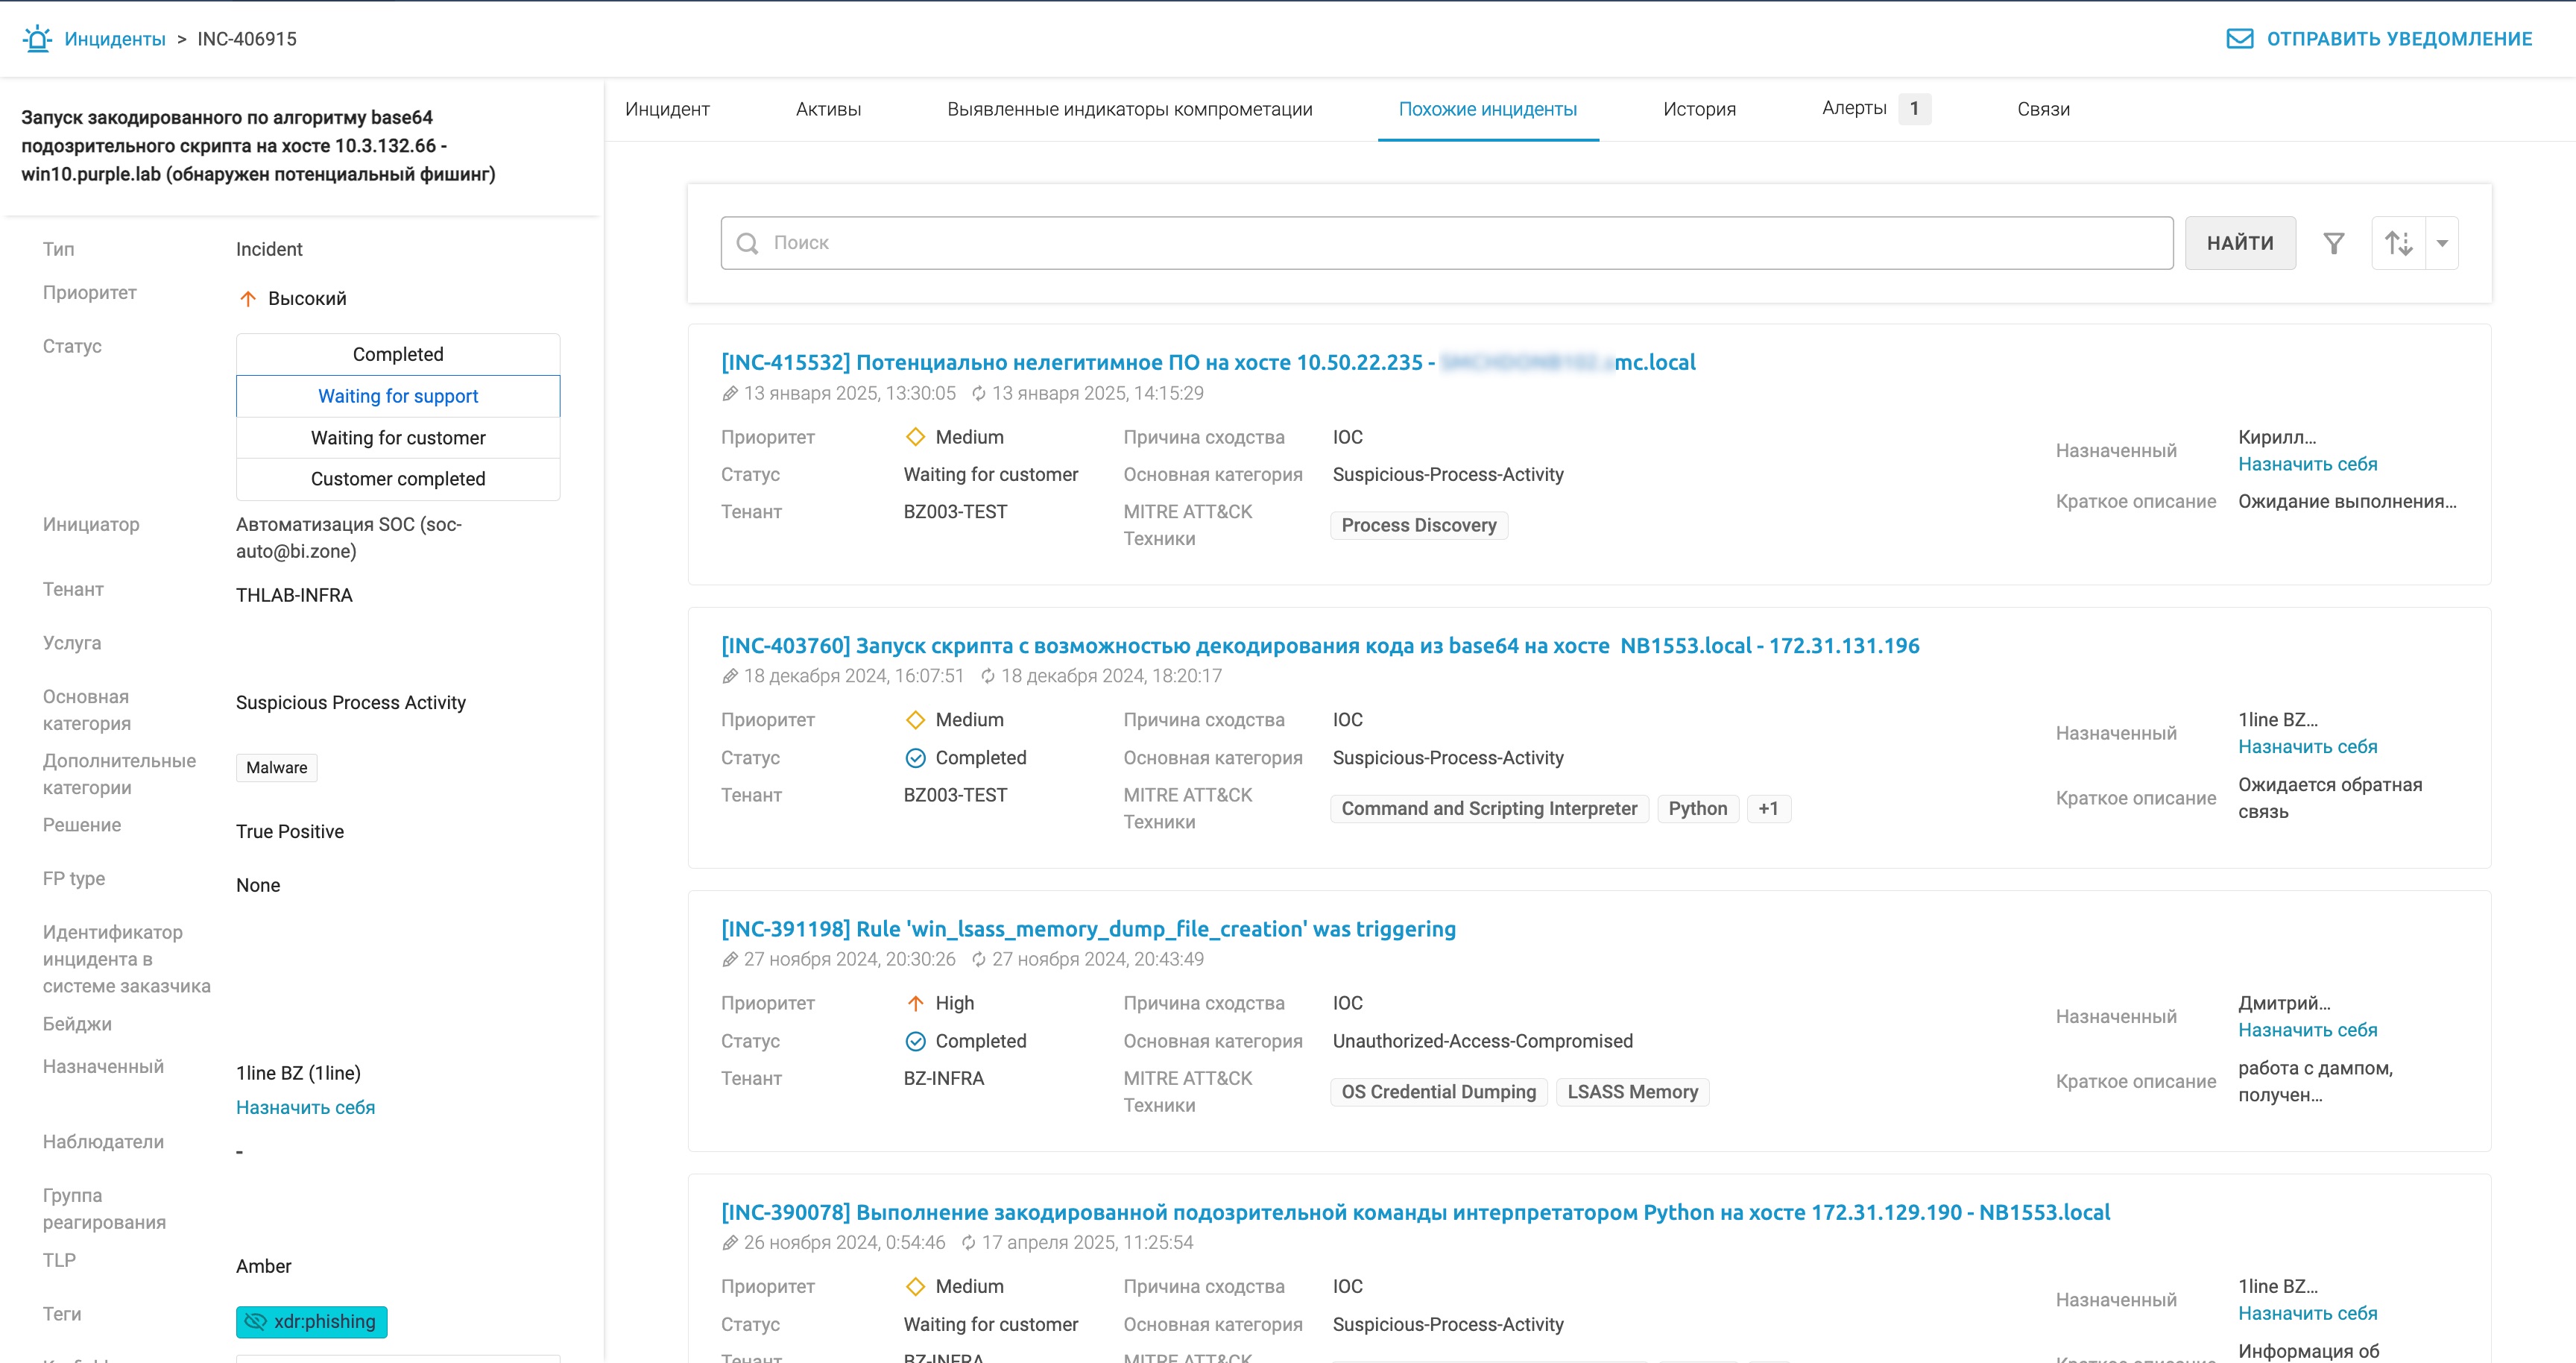
Task: Expand the +1 MITRE techniques chip
Action: pyautogui.click(x=1768, y=808)
